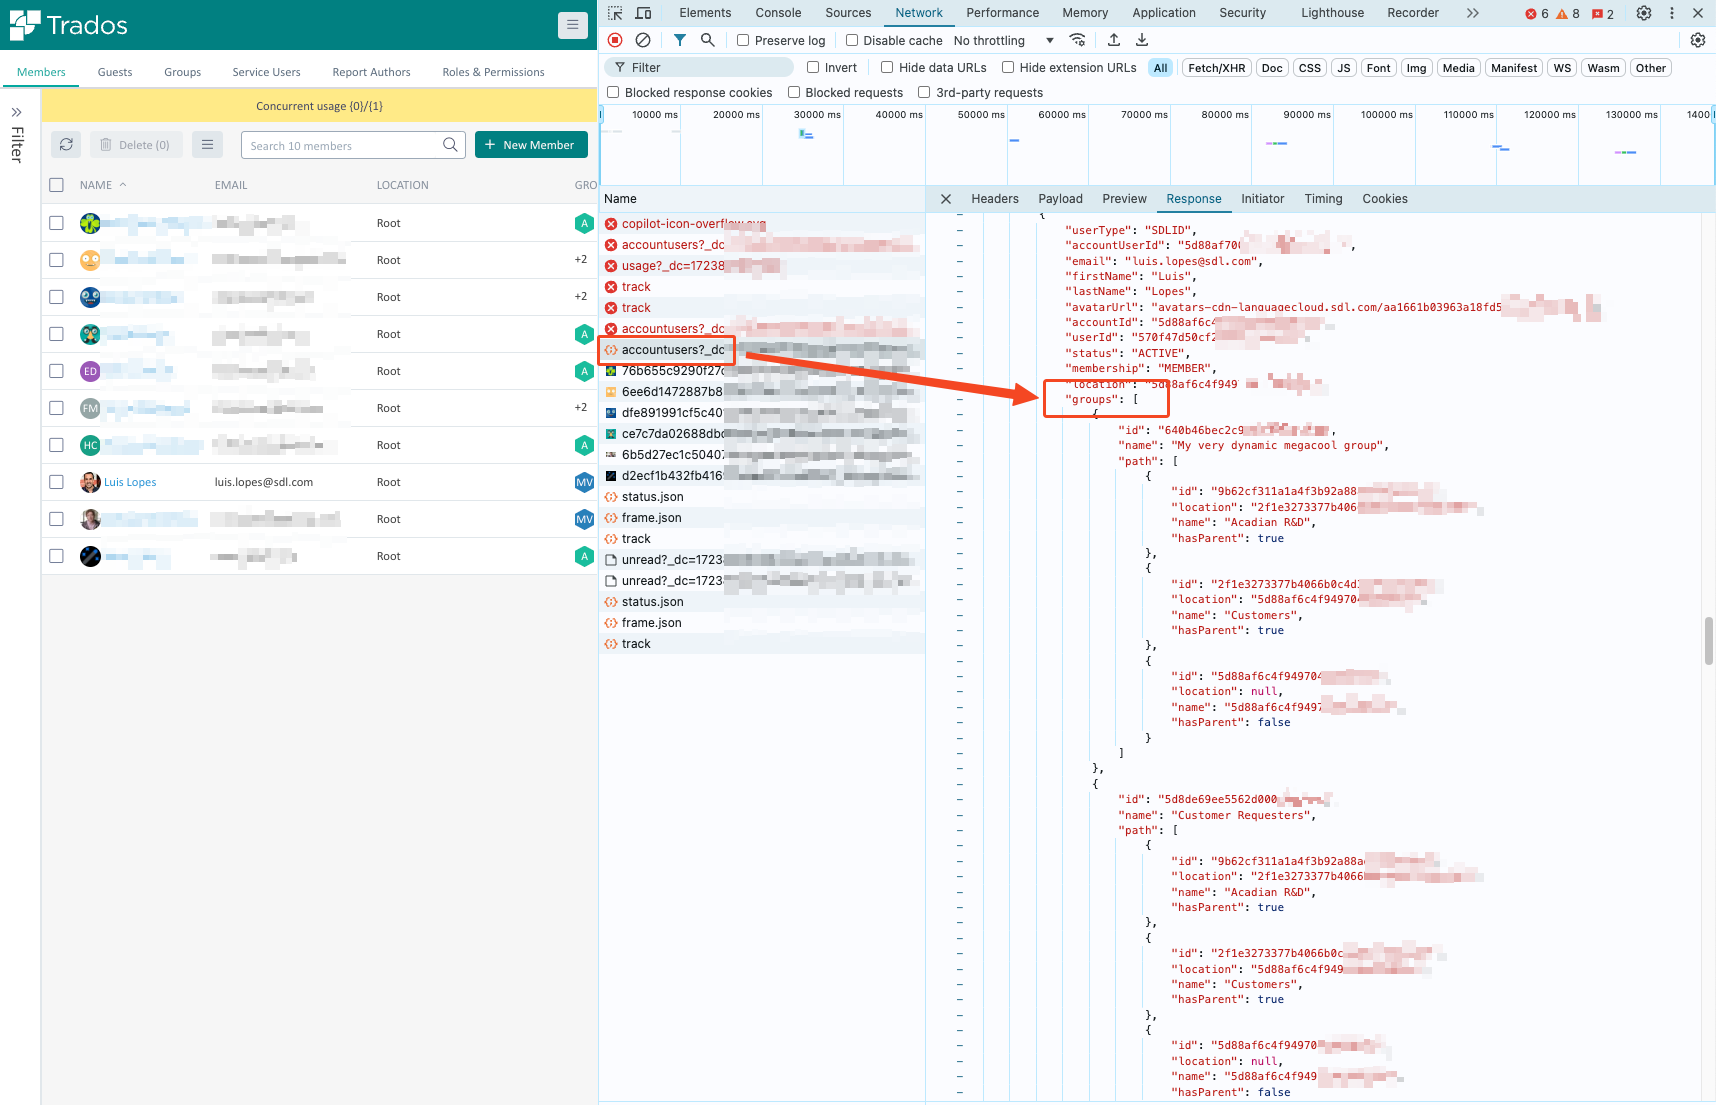Open search within network requests

coord(708,40)
